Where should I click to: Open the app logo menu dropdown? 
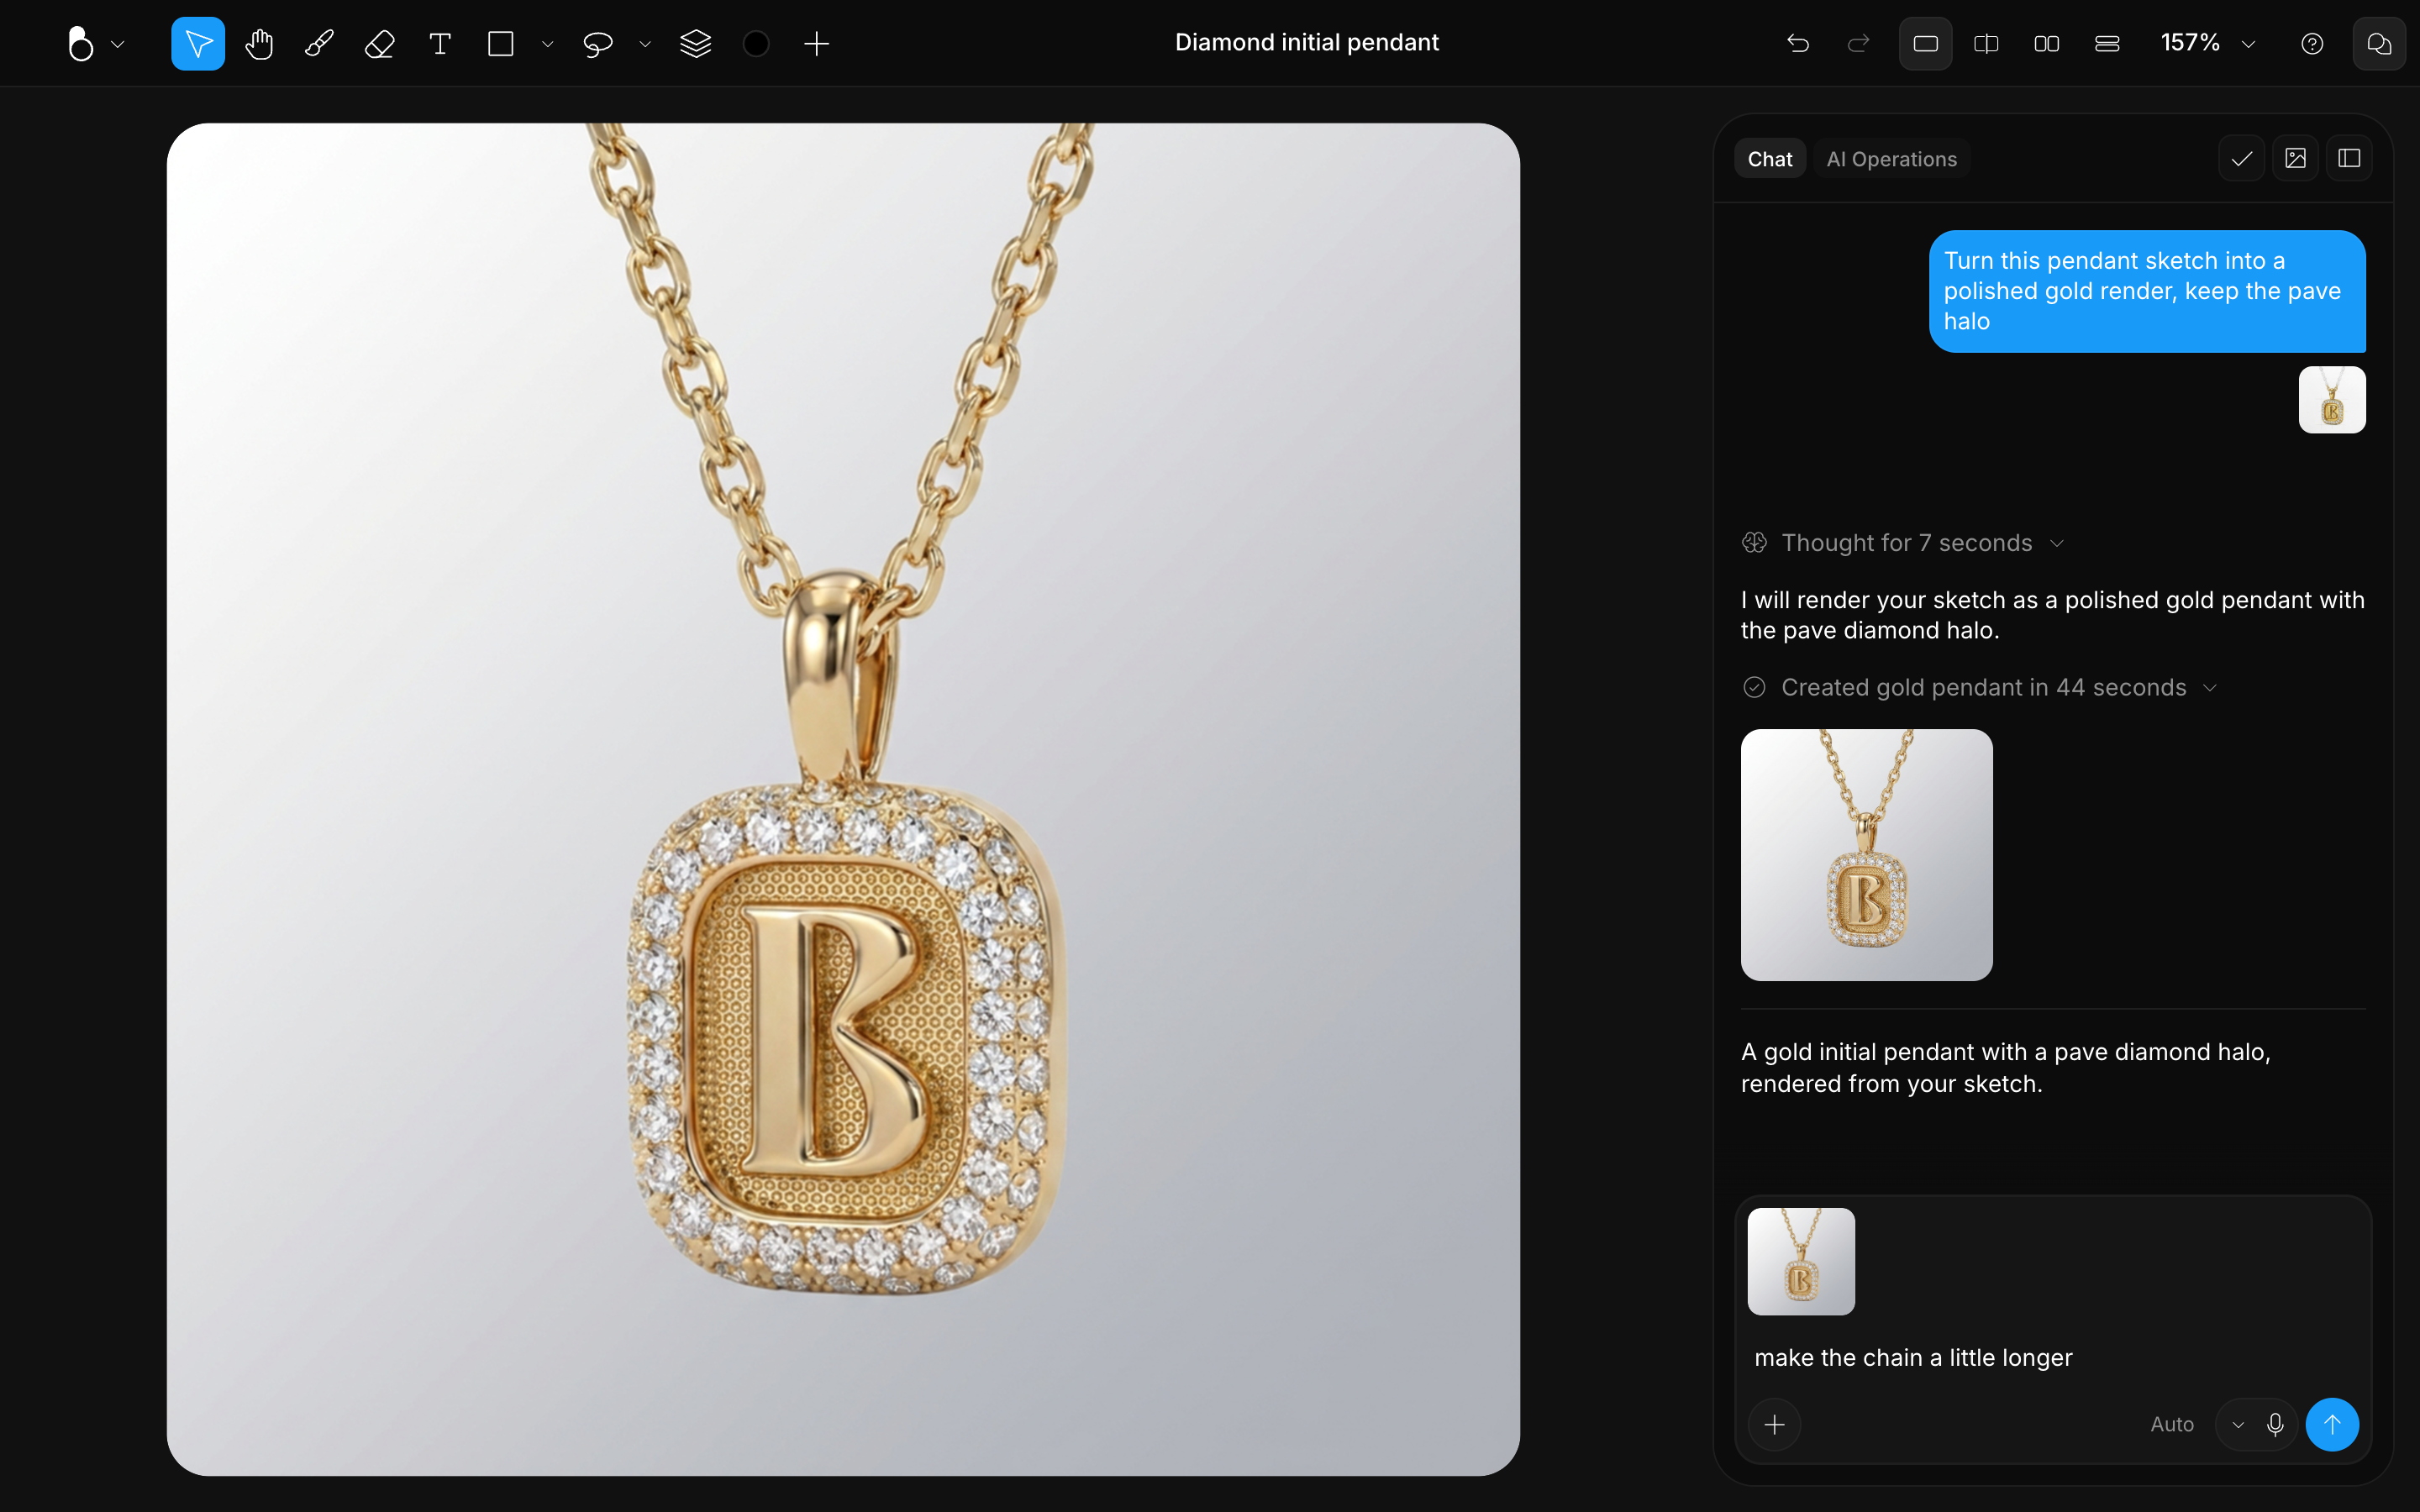tap(95, 44)
